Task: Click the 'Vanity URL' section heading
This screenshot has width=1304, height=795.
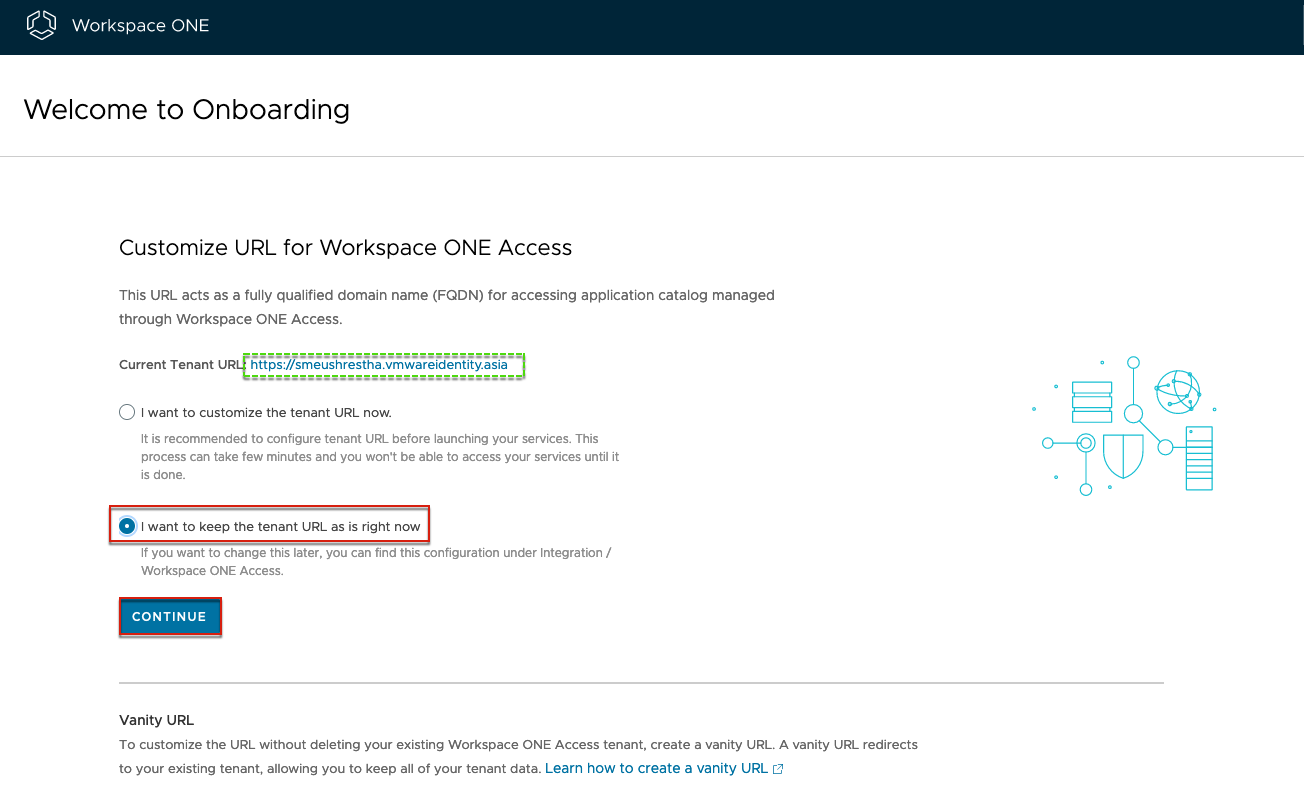Action: [x=156, y=720]
